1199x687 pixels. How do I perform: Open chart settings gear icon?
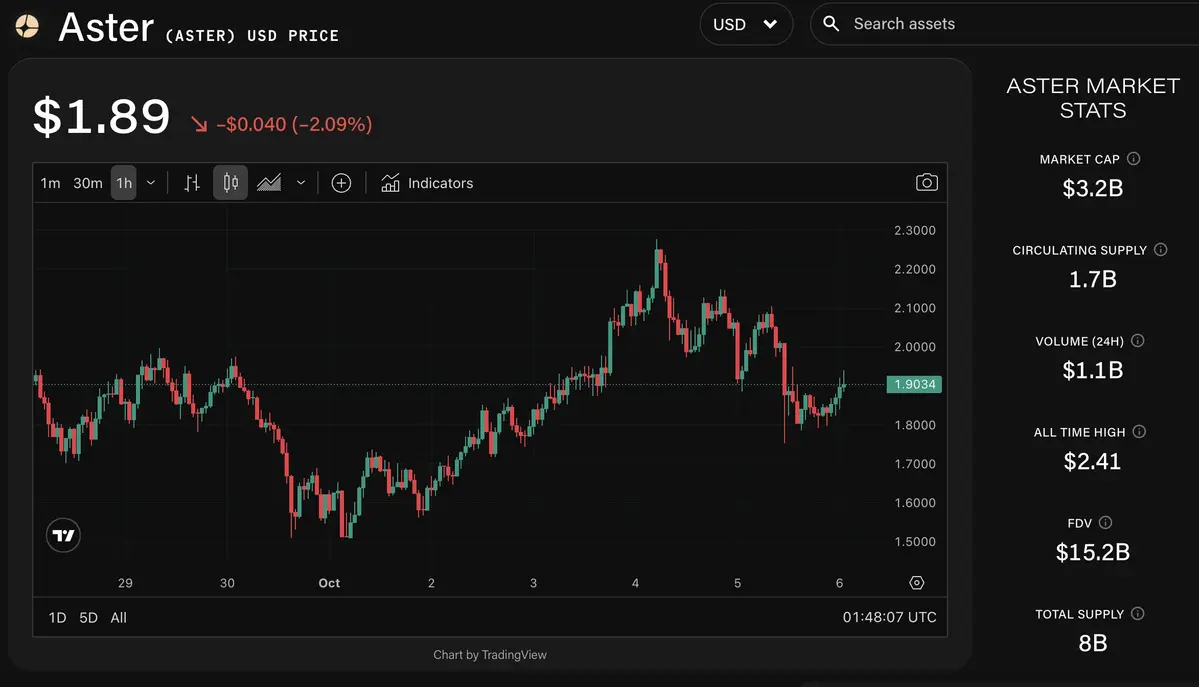(916, 583)
